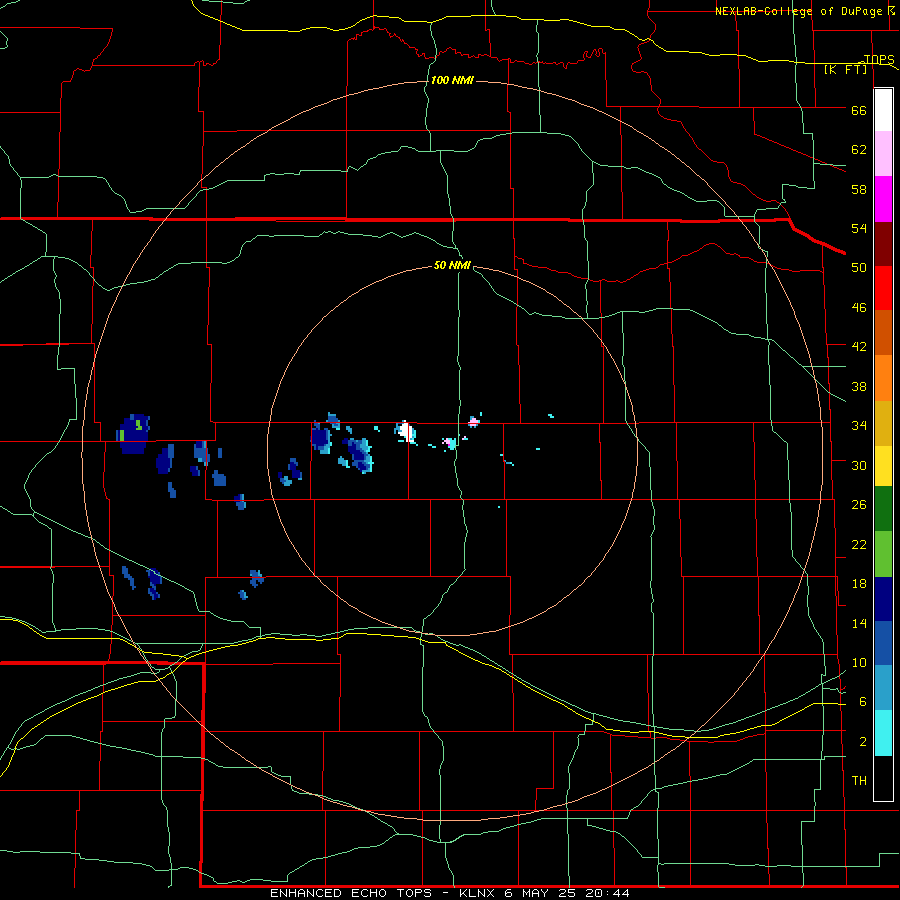Click the 46 legend value

coord(859,308)
